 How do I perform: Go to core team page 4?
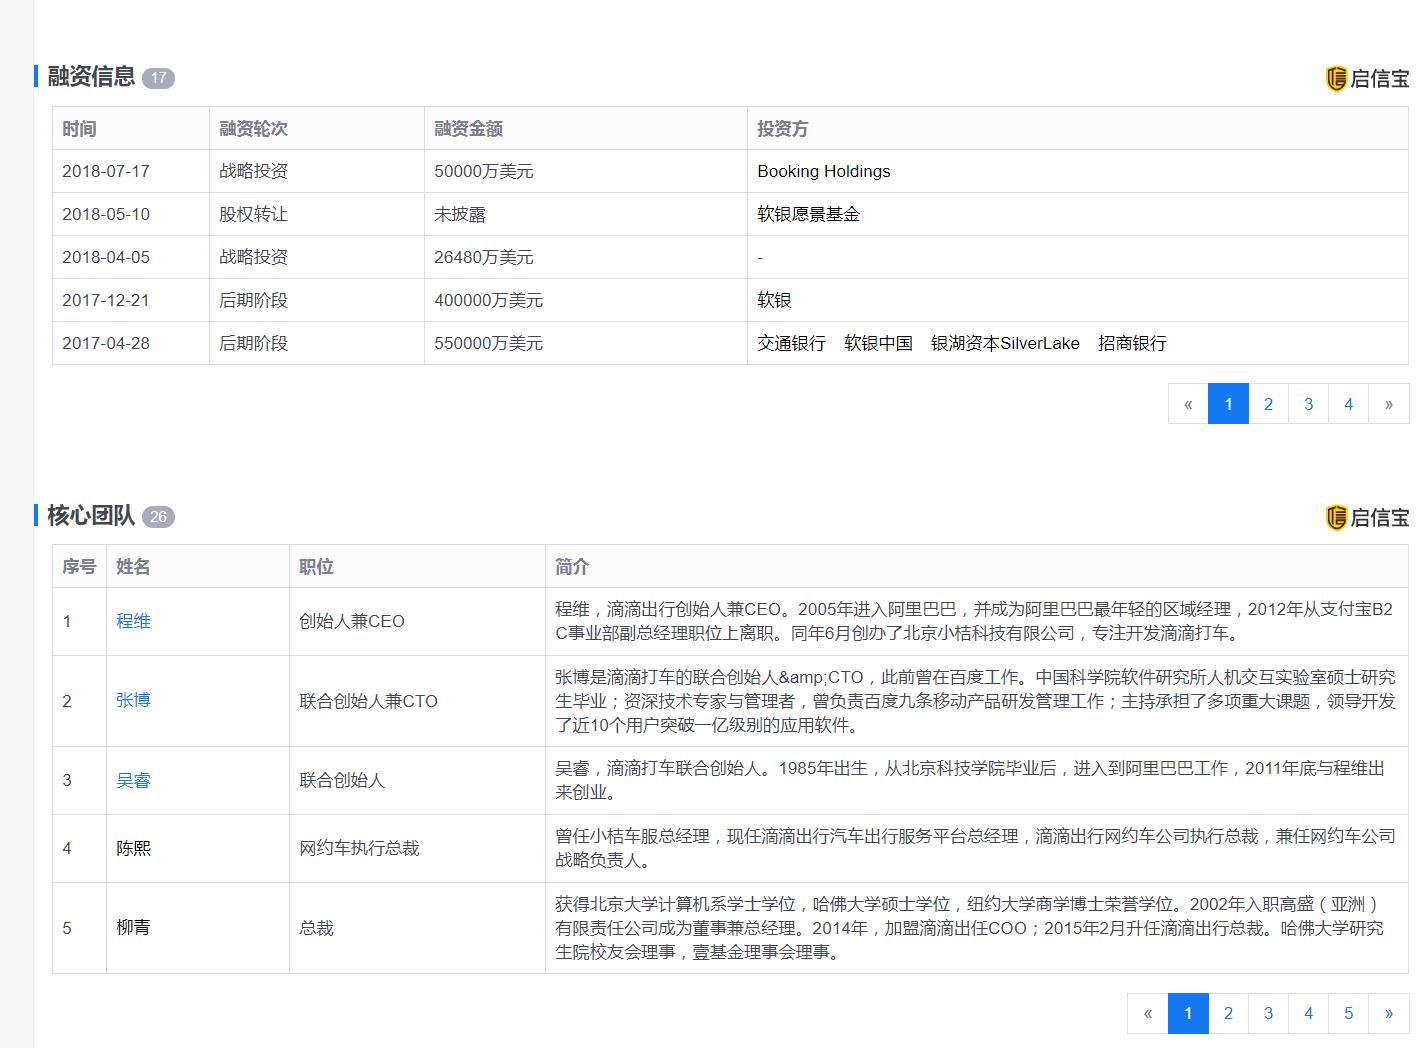pos(1308,1013)
